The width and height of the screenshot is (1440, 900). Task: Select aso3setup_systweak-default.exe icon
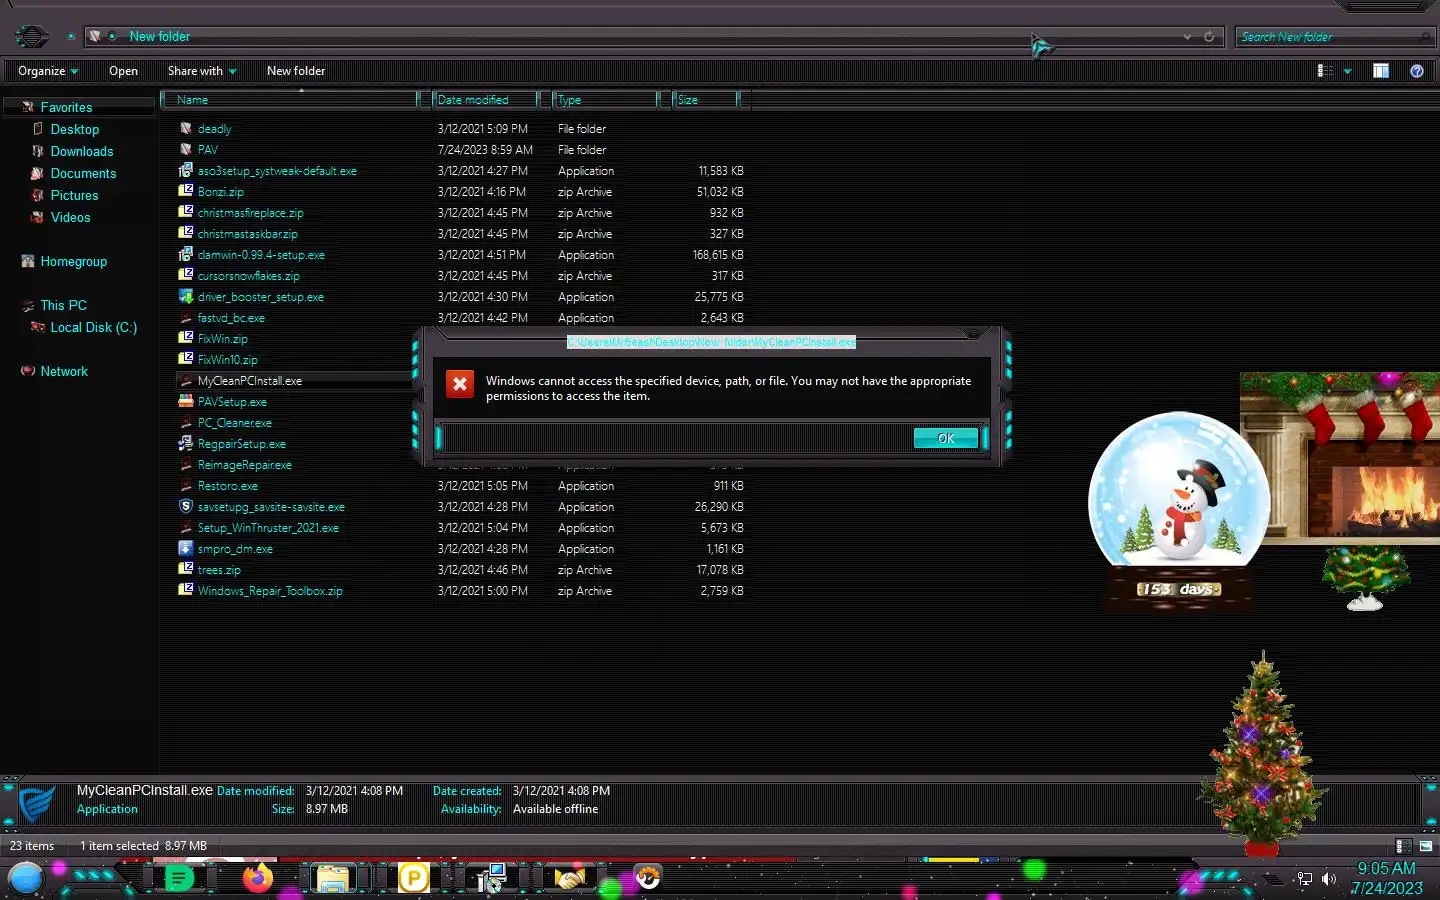(185, 170)
